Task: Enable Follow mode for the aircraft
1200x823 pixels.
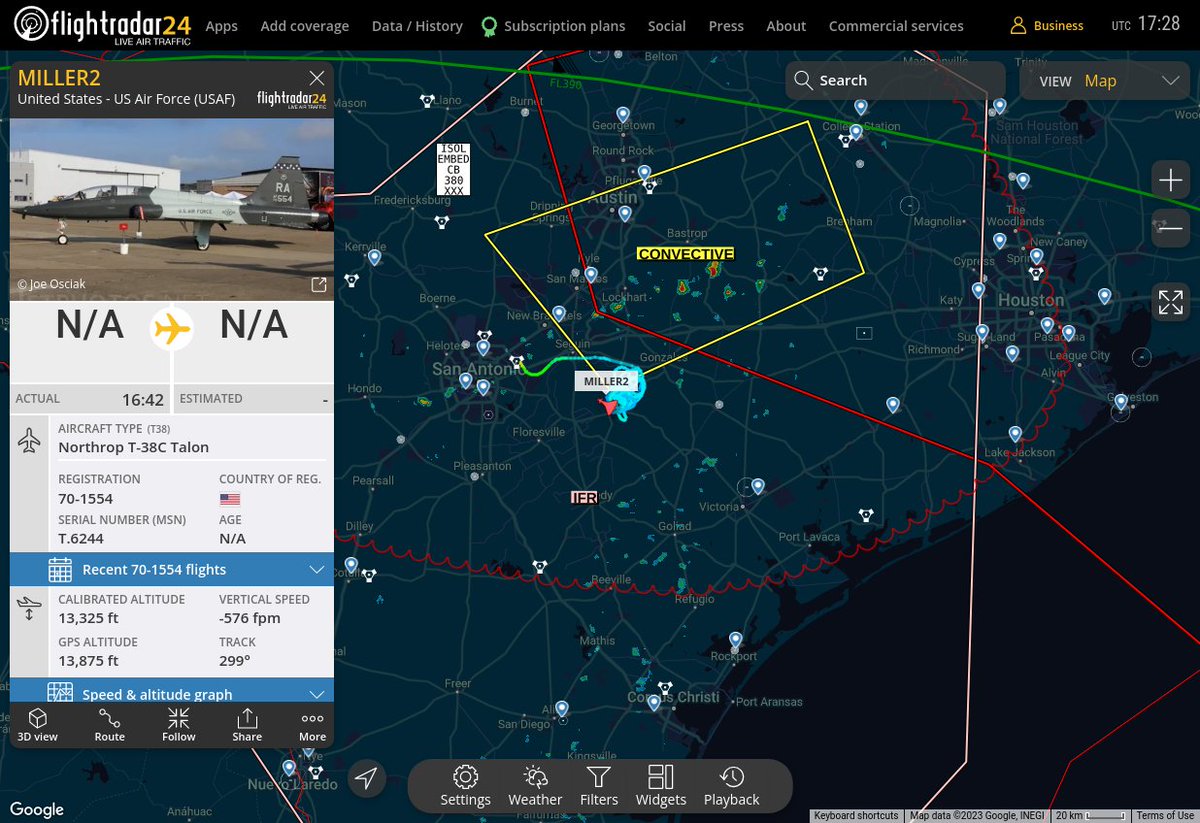Action: 178,724
